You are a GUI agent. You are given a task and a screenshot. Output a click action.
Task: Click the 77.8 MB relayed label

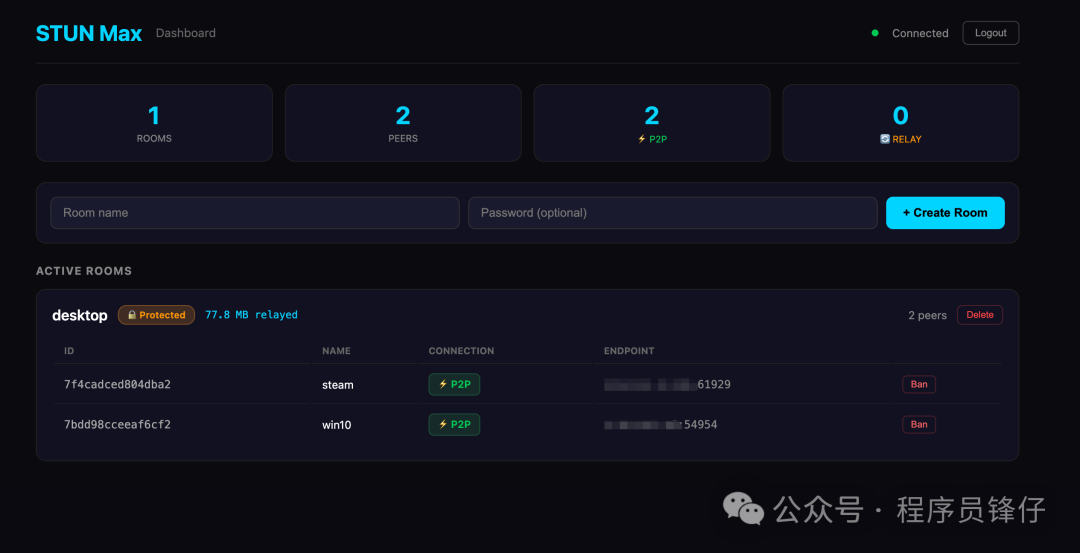click(251, 315)
